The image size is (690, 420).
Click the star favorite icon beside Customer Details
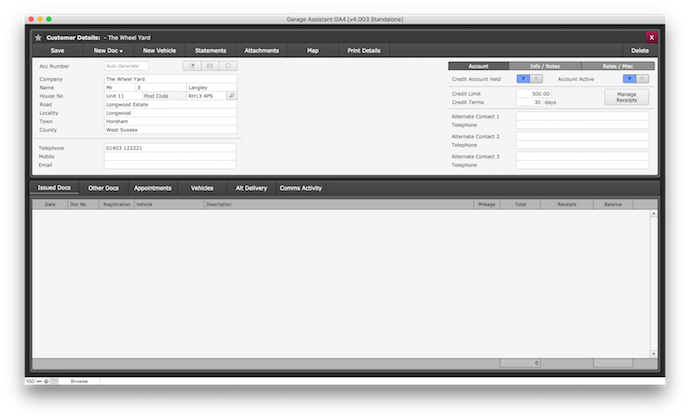tap(38, 37)
